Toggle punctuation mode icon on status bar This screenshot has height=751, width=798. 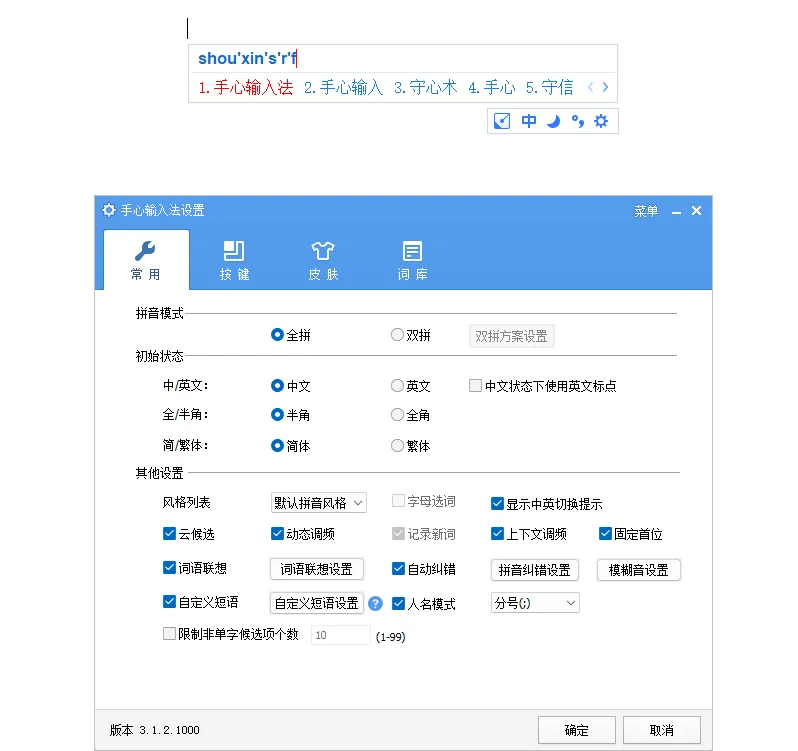(578, 121)
